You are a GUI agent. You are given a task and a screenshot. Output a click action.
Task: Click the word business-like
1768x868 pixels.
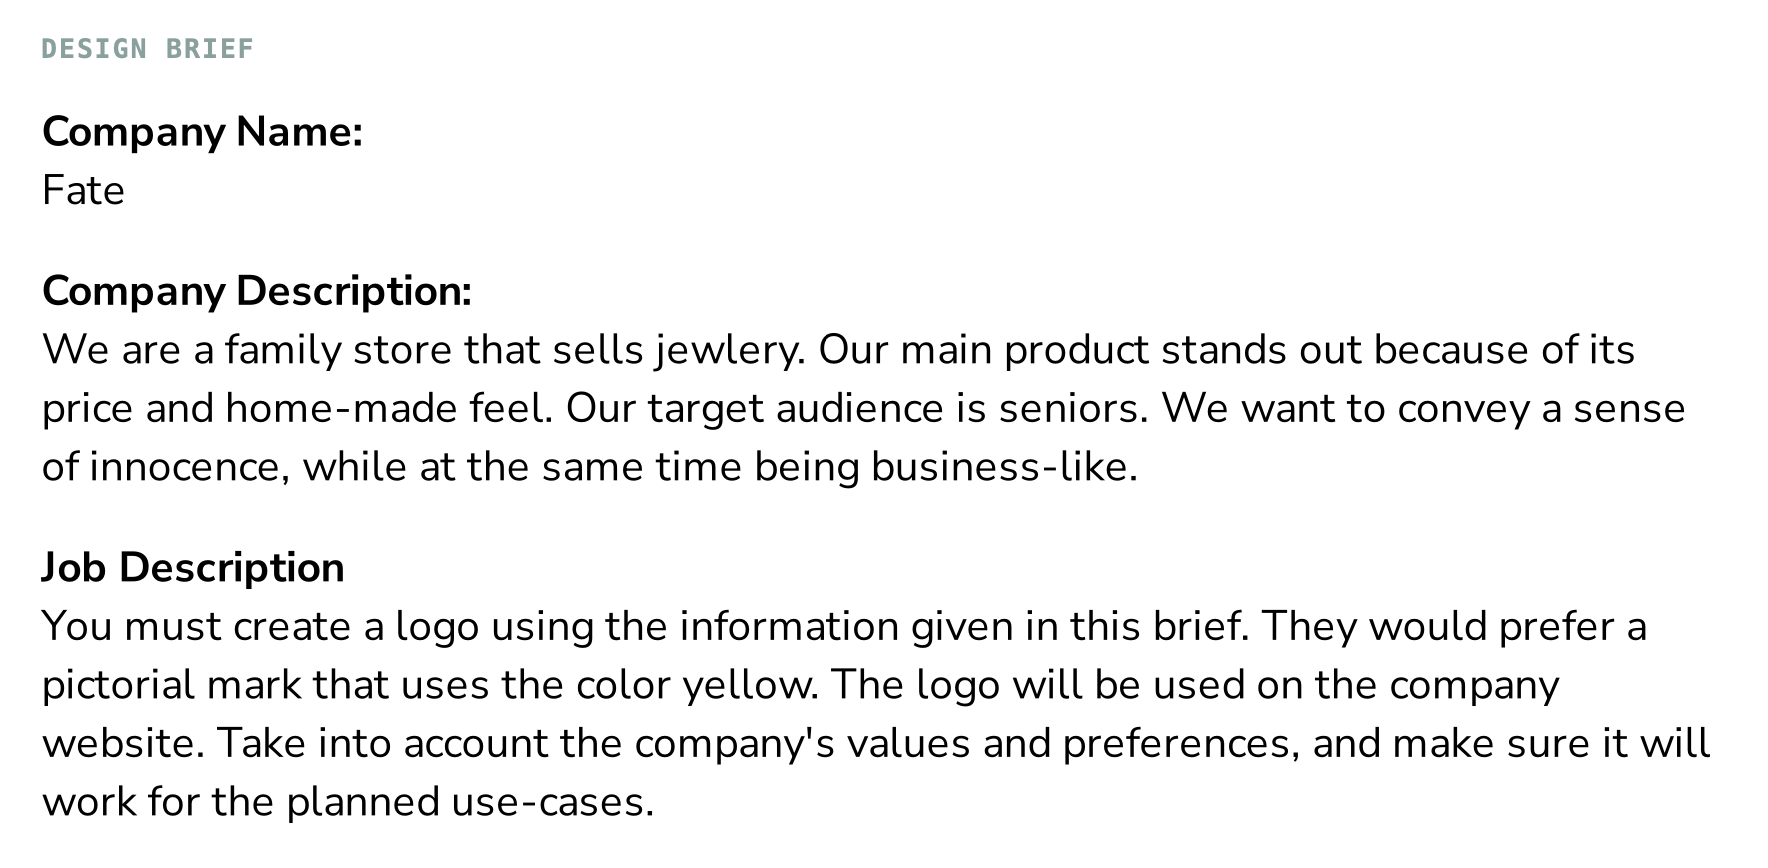pos(1003,467)
